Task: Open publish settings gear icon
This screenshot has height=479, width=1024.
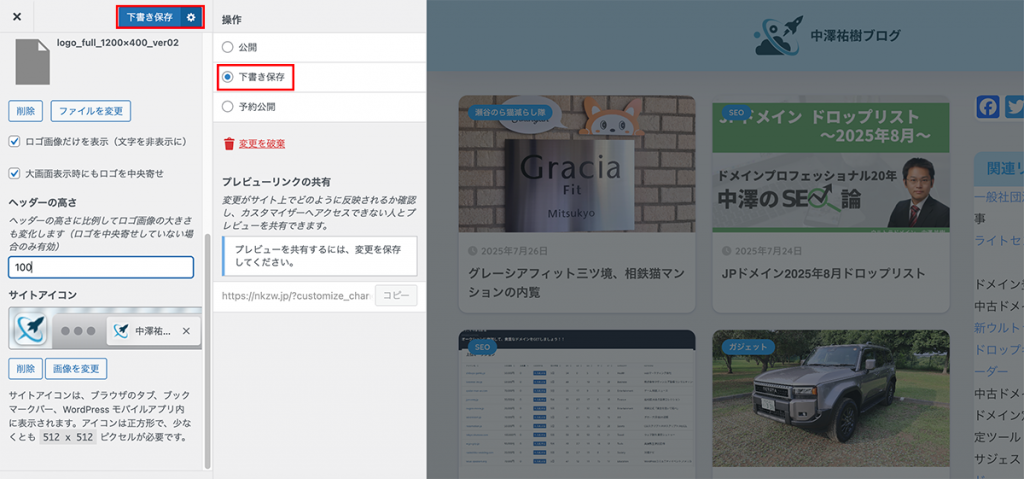Action: coord(191,17)
